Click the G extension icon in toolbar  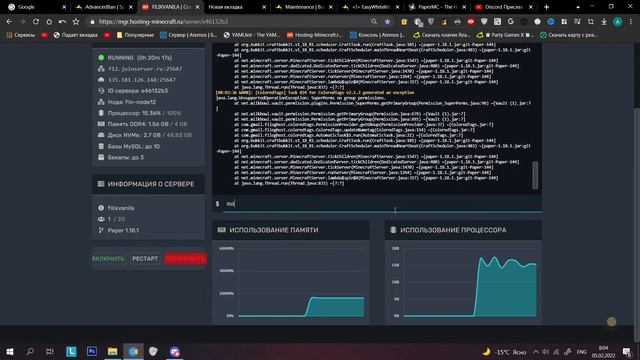(511, 22)
